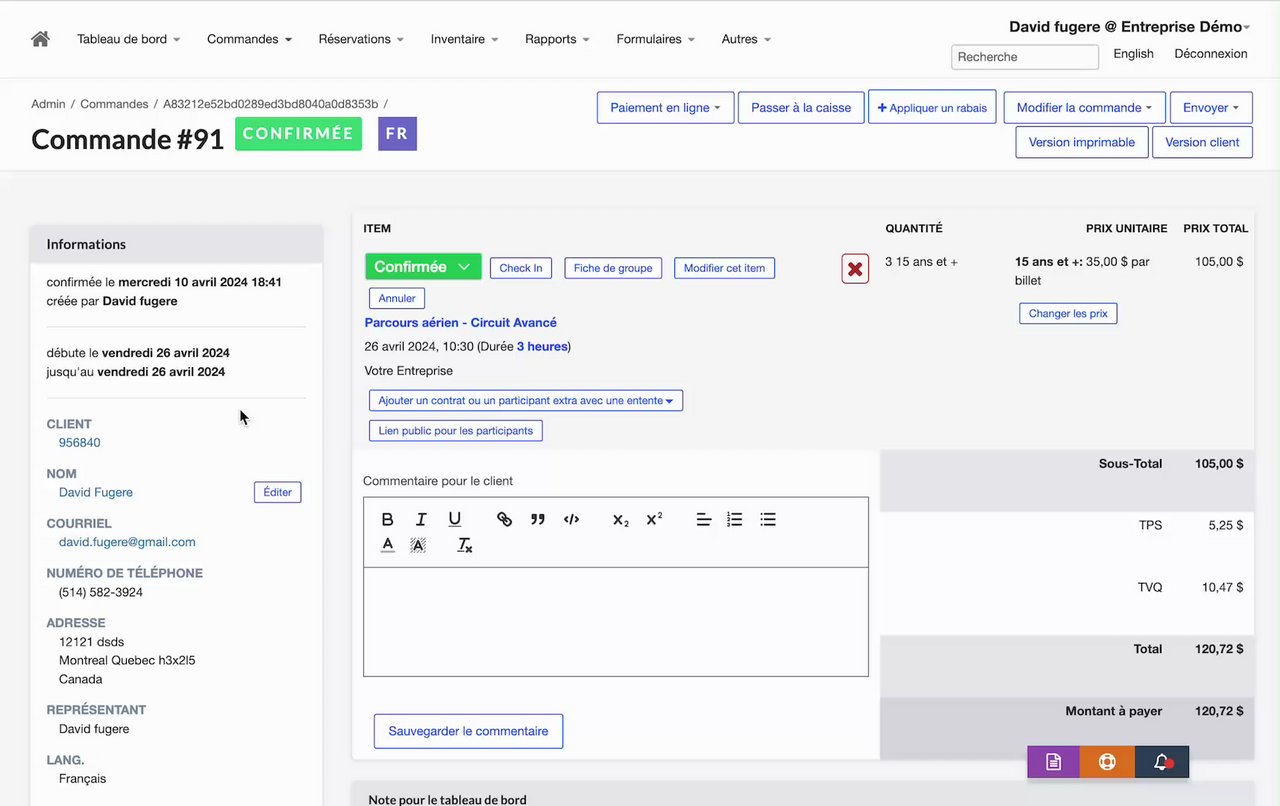Change item status Confirmée dropdown
1280x806 pixels.
click(x=423, y=267)
